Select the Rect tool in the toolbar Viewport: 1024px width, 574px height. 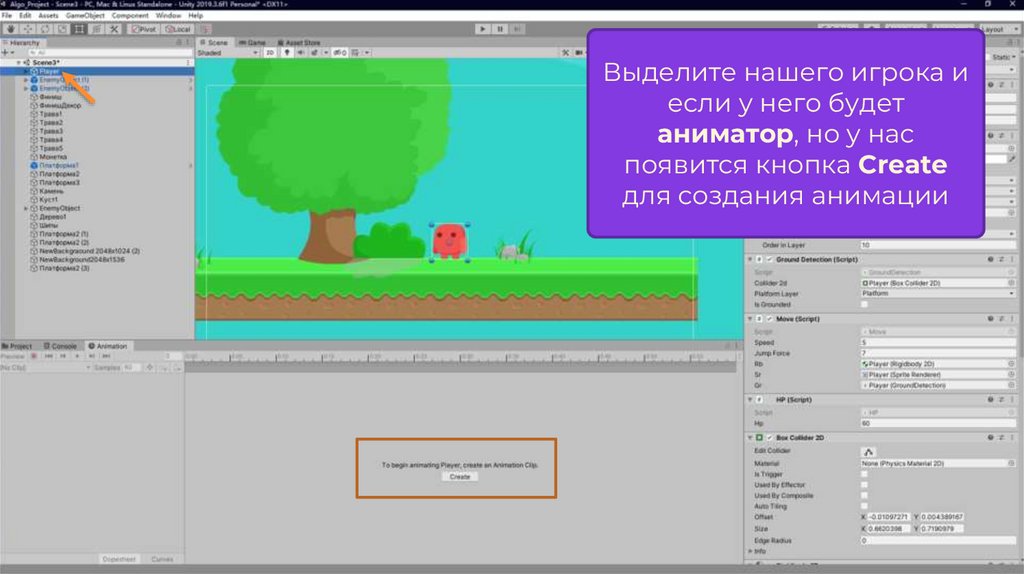click(x=79, y=30)
